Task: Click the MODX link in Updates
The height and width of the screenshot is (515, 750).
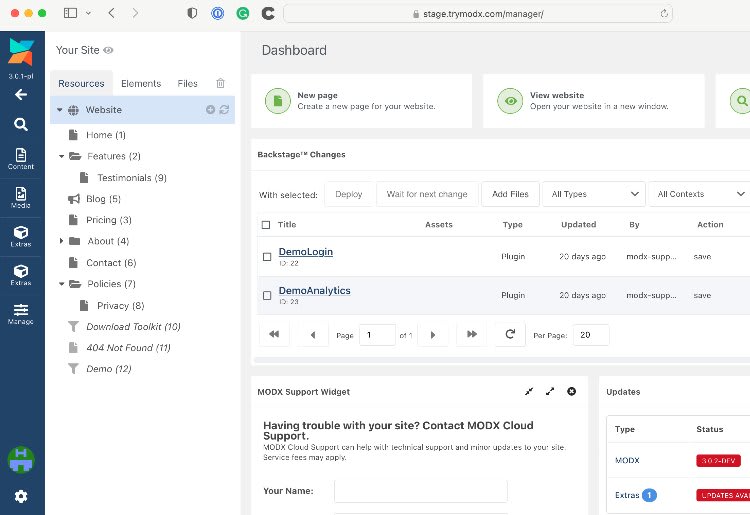Action: tap(627, 460)
